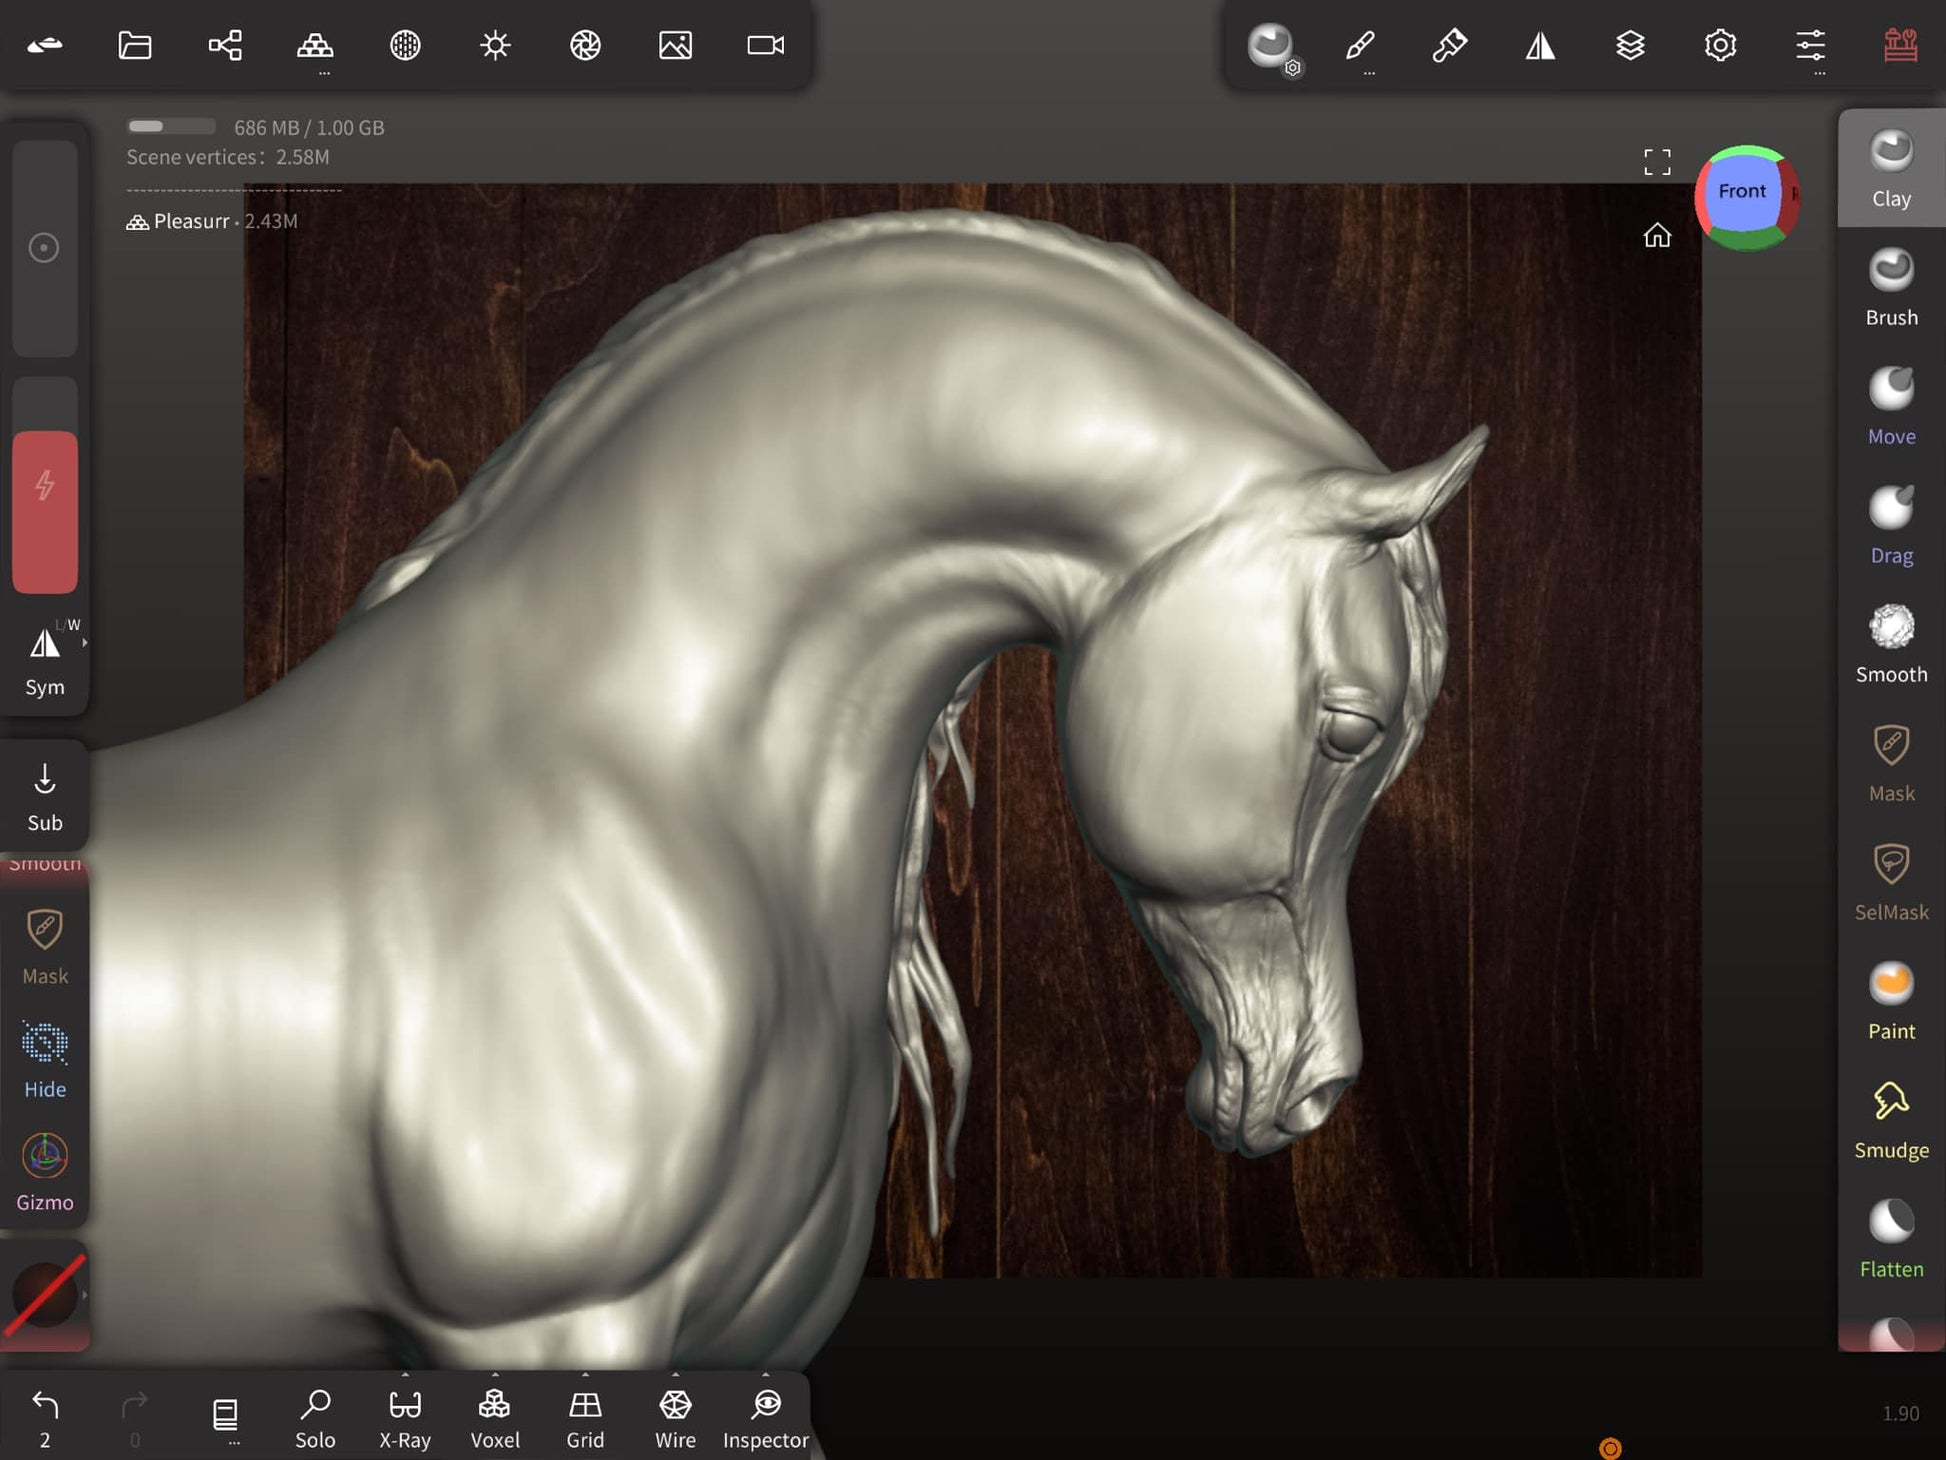Viewport: 1946px width, 1460px height.
Task: Expand the Grid options caret
Action: pyautogui.click(x=585, y=1375)
